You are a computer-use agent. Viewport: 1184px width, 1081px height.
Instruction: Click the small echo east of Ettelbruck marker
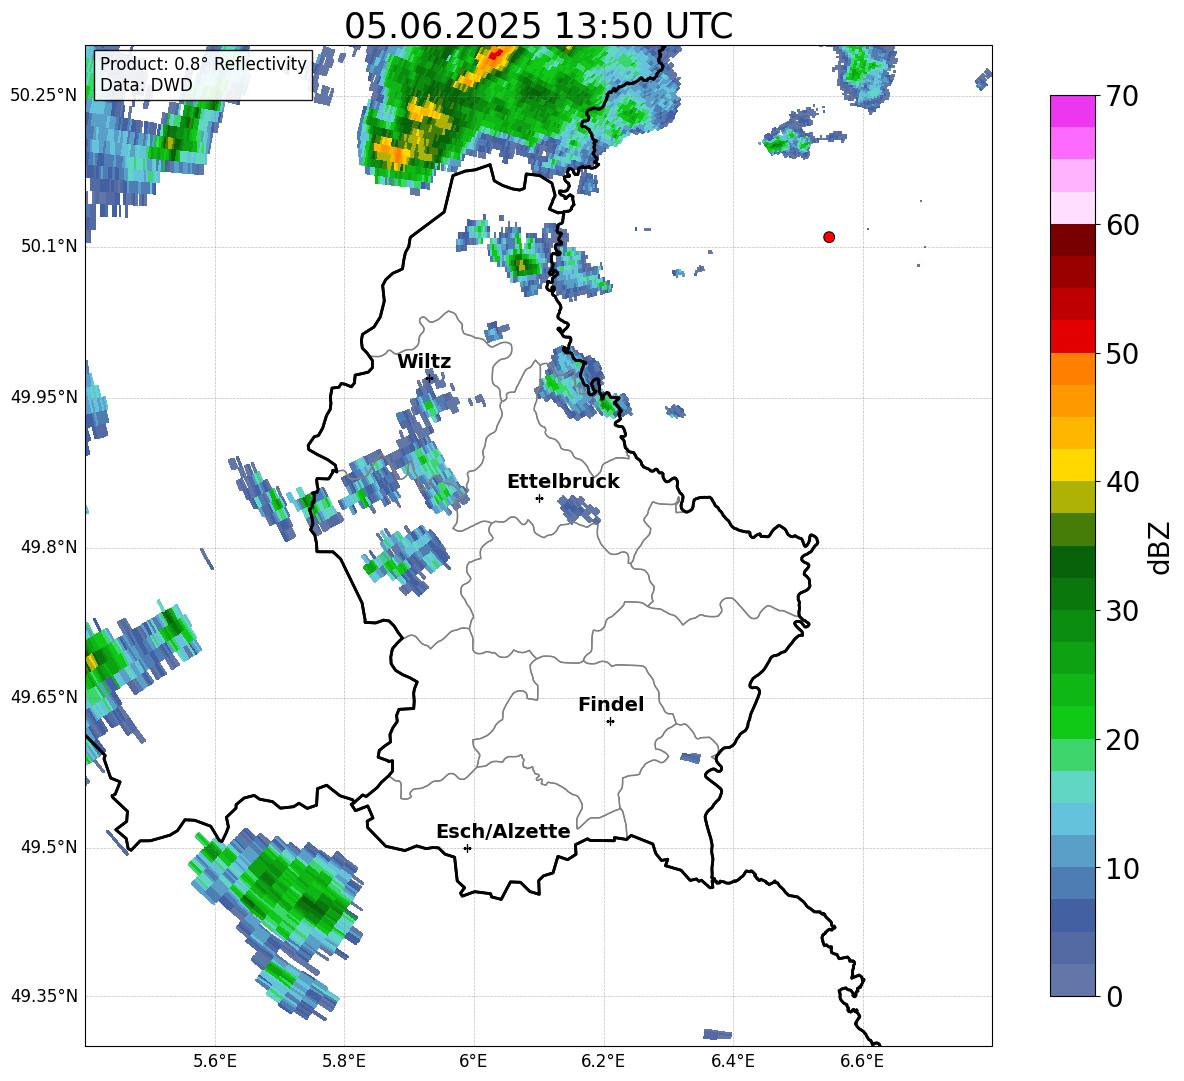tap(580, 510)
